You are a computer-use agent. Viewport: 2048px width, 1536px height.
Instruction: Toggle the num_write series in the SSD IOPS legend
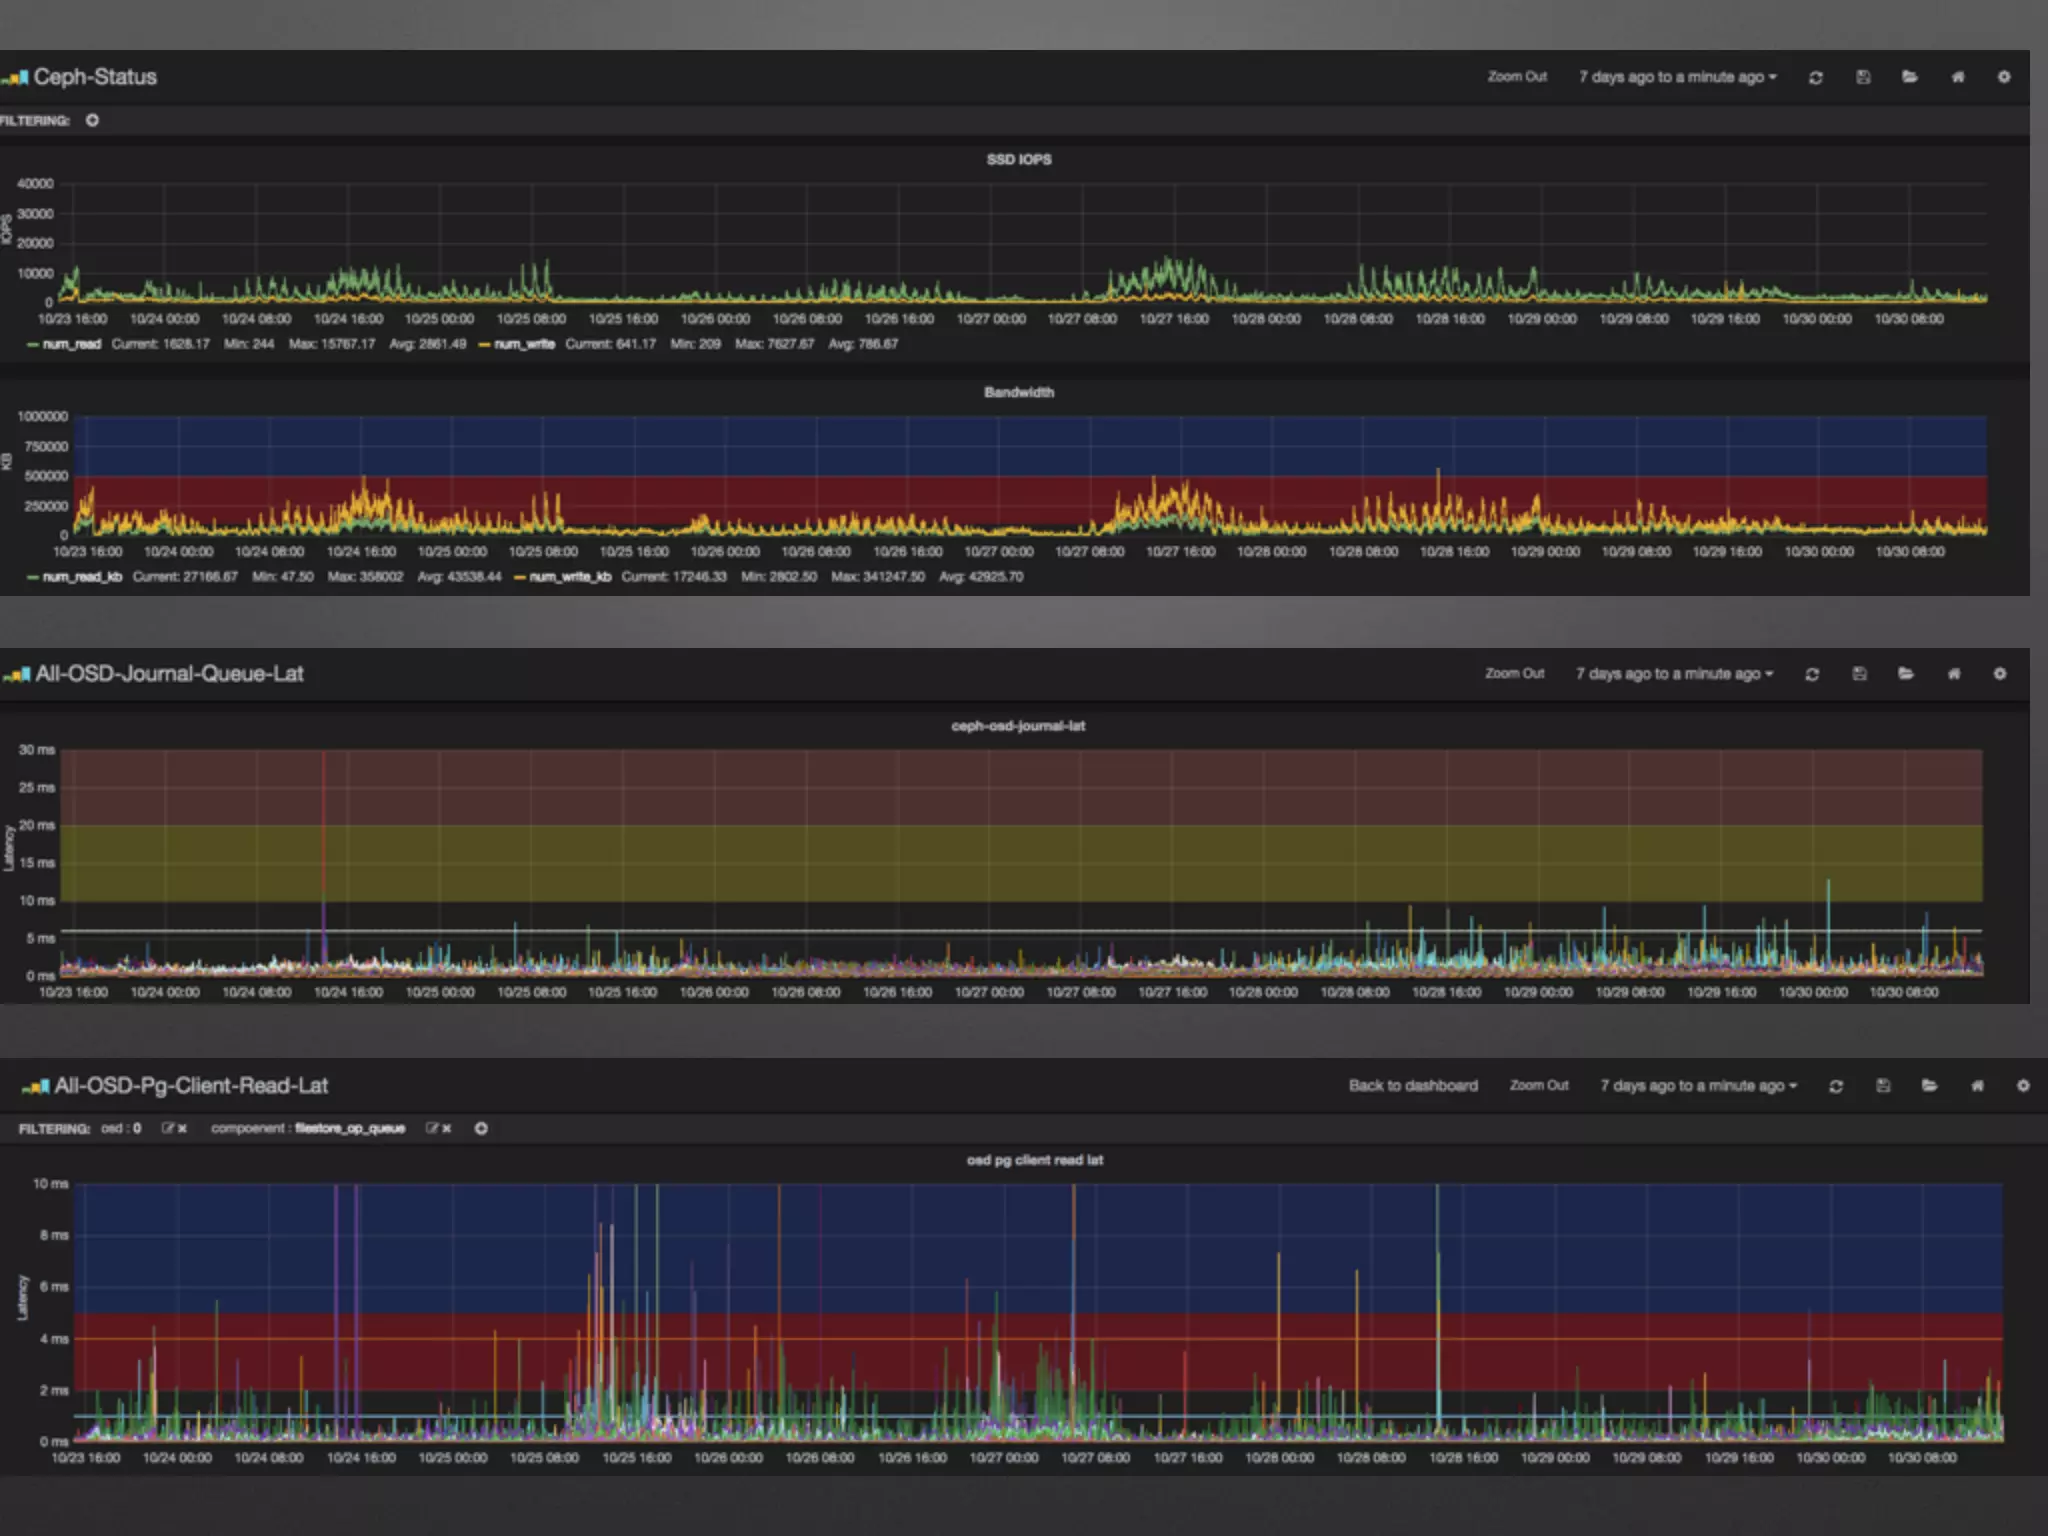coord(523,344)
